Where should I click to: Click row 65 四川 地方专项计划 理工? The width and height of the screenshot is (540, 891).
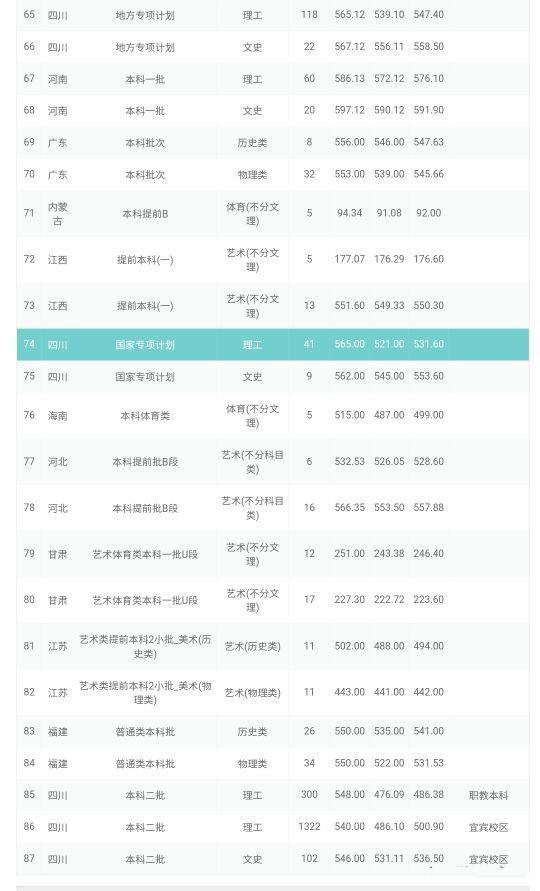coord(273,15)
